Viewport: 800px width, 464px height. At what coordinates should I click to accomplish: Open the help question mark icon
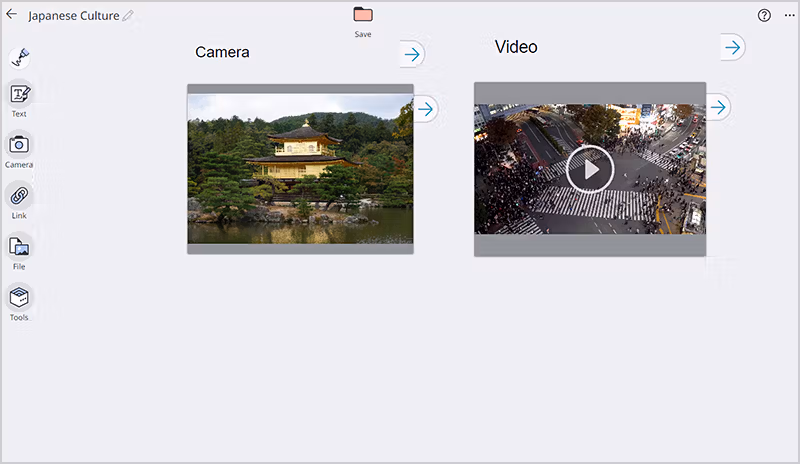coord(764,16)
